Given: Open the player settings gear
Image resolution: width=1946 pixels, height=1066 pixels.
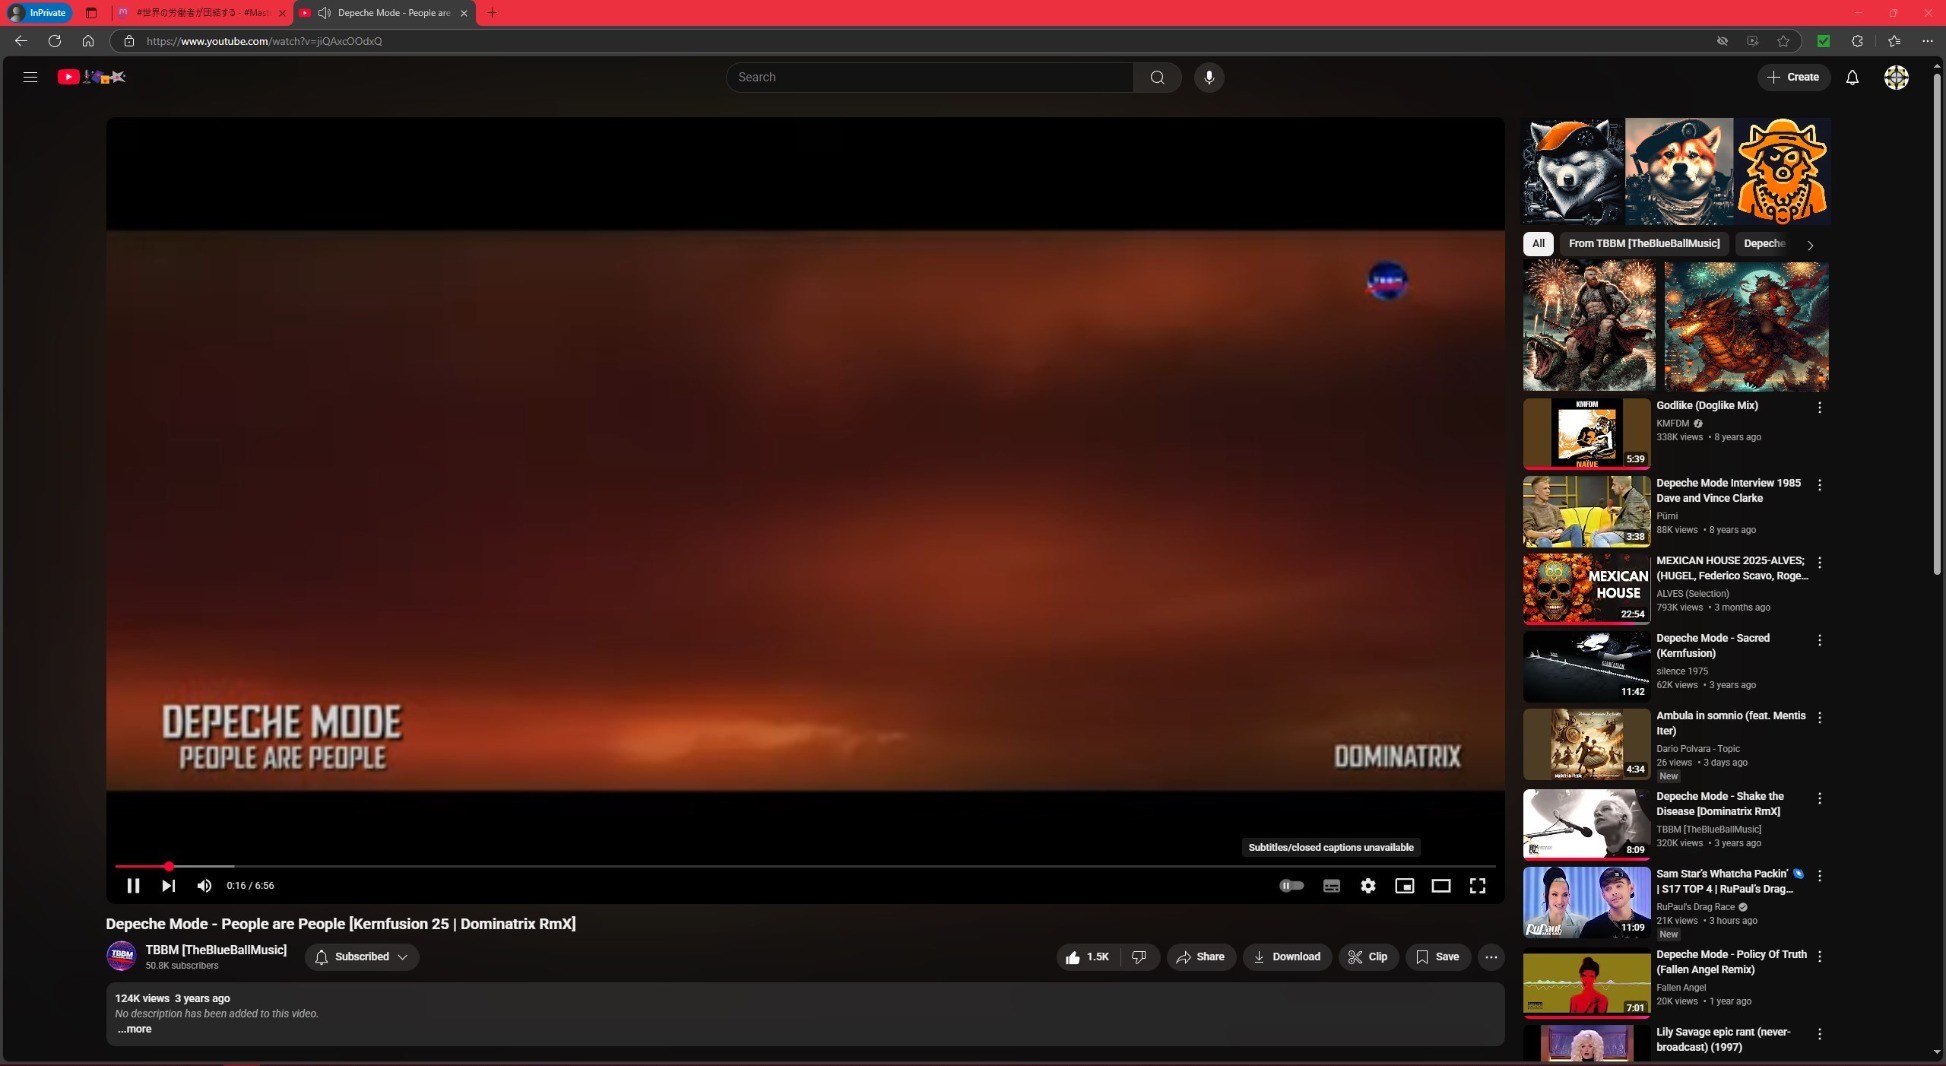Looking at the screenshot, I should [1368, 886].
